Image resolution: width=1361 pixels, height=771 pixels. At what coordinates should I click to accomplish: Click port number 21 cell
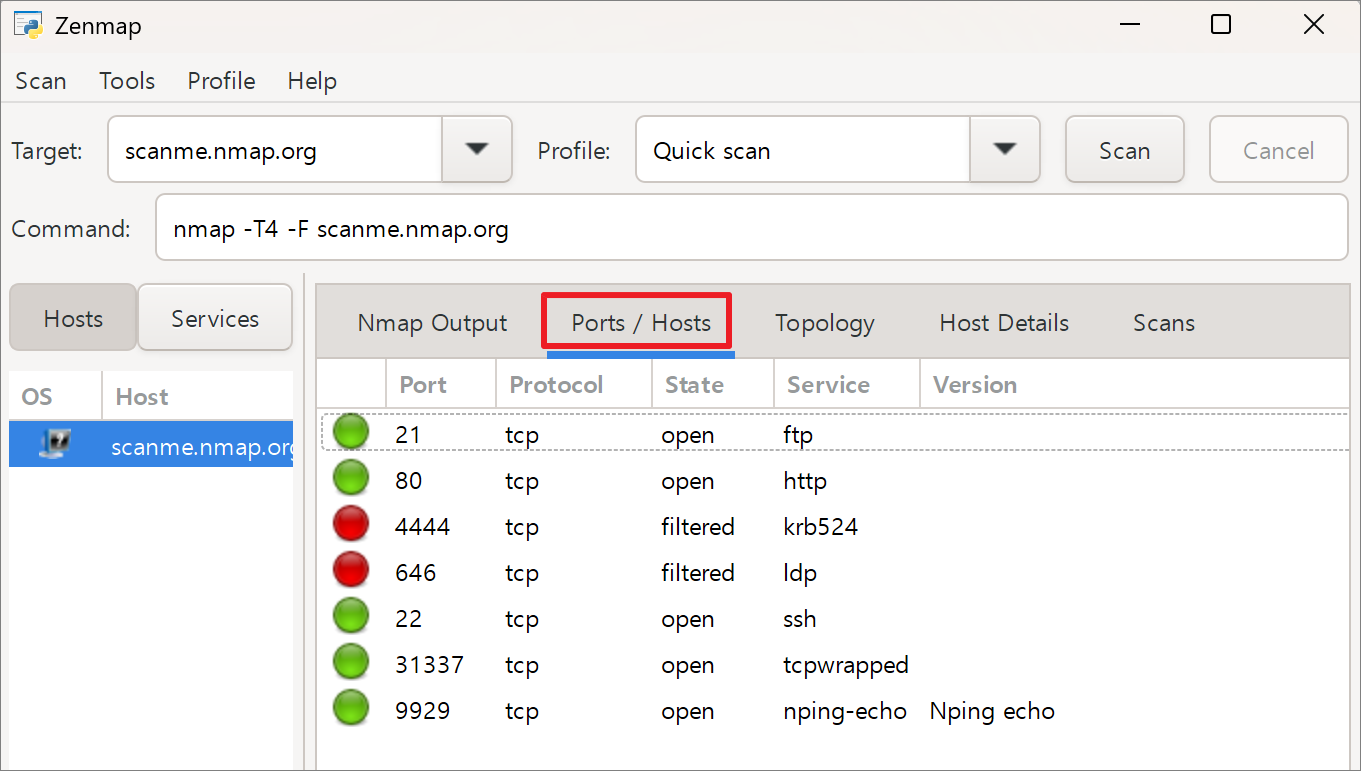408,435
